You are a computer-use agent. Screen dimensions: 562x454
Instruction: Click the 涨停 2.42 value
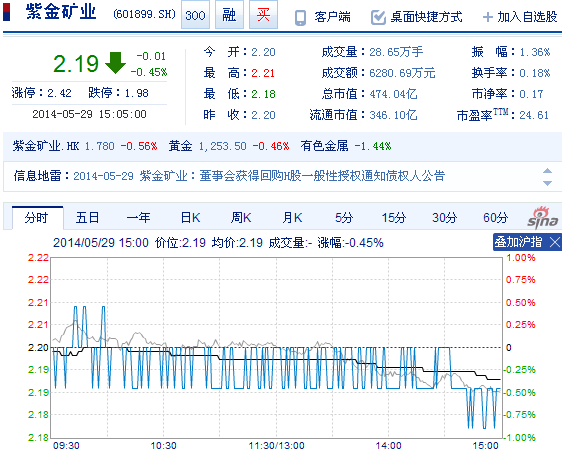(x=59, y=93)
